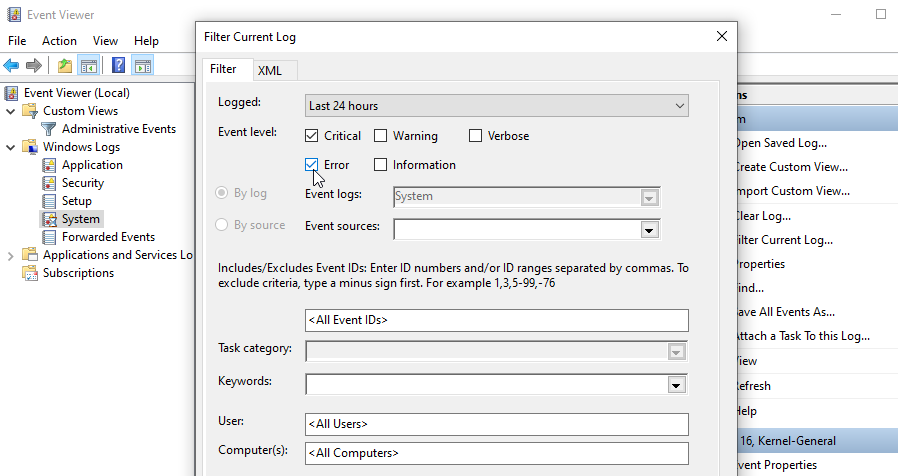
Task: Click the Security log icon
Action: coord(49,183)
